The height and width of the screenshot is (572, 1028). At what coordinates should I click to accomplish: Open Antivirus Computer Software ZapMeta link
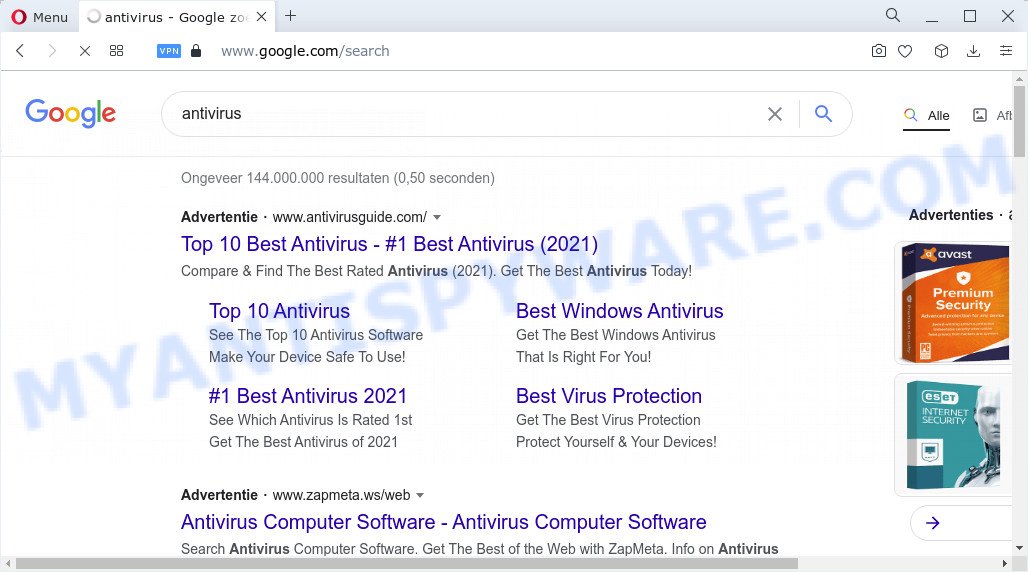click(444, 522)
